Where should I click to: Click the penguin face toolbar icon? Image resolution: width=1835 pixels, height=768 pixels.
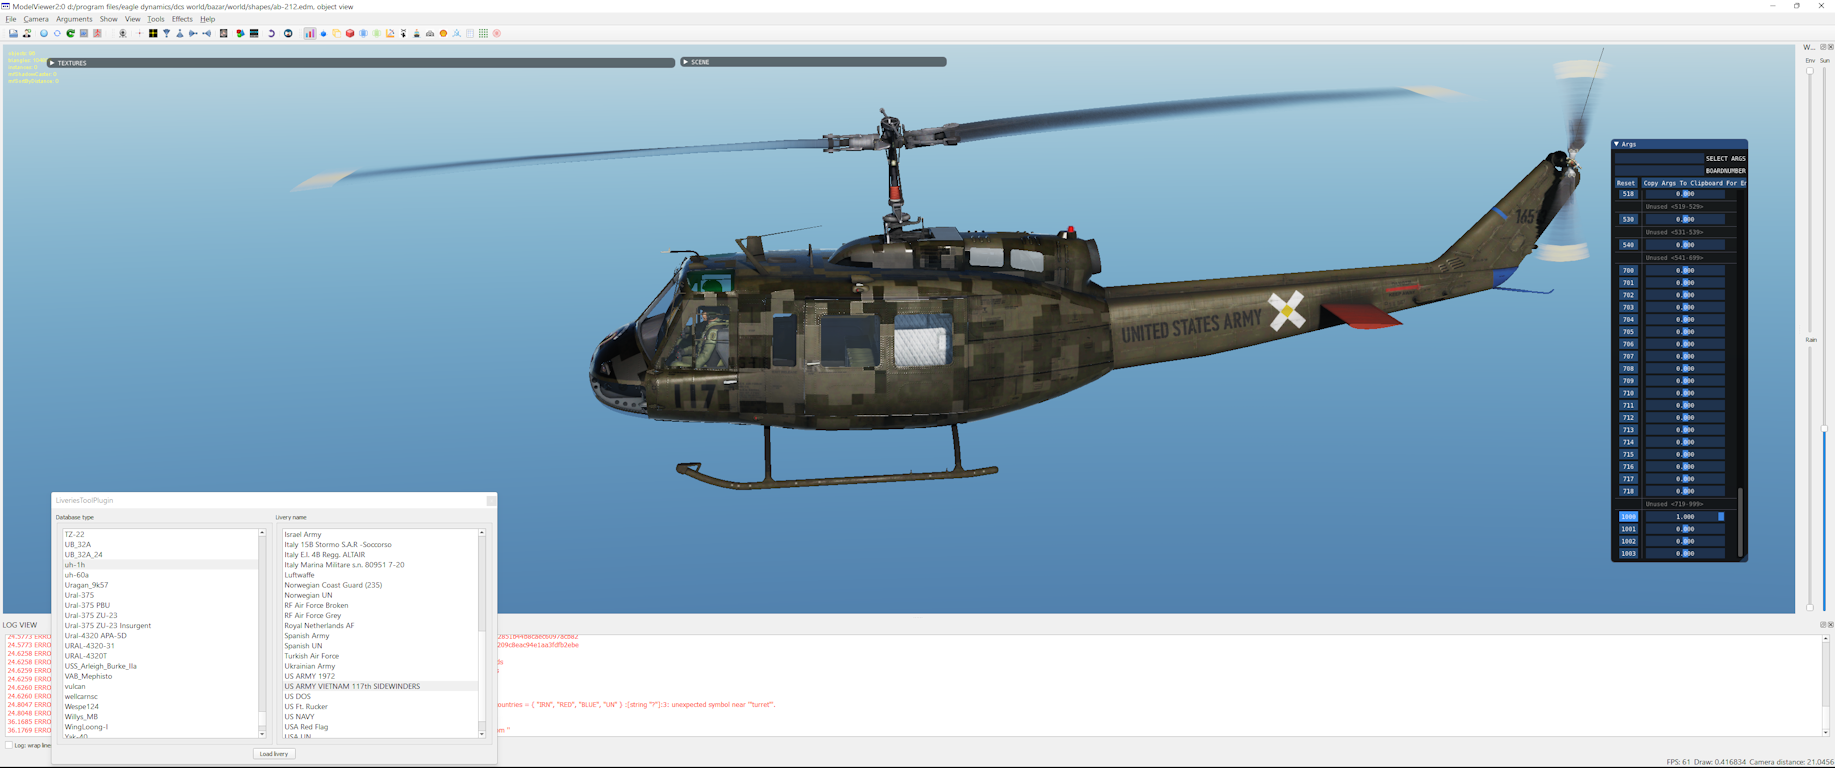pyautogui.click(x=288, y=33)
